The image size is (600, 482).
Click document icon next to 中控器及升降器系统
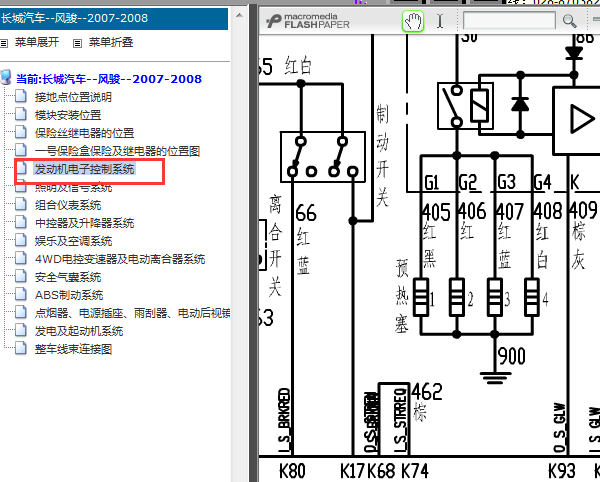(21, 222)
